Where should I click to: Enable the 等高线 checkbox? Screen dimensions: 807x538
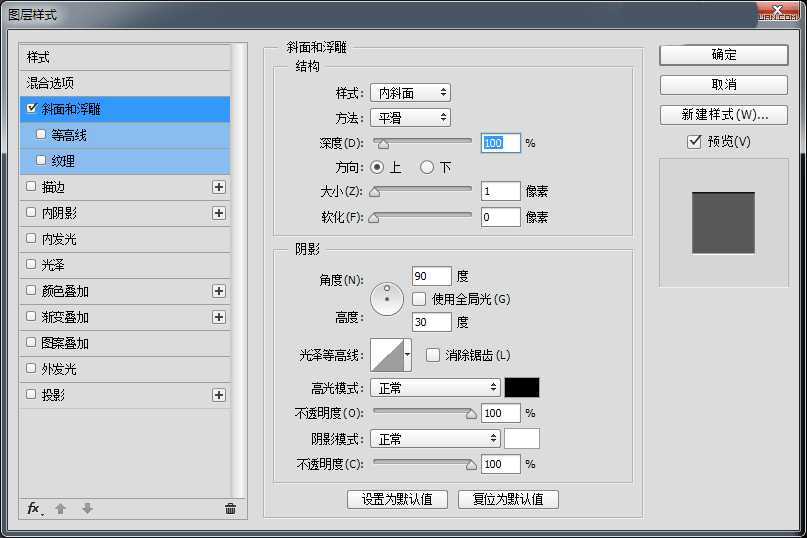tap(41, 134)
